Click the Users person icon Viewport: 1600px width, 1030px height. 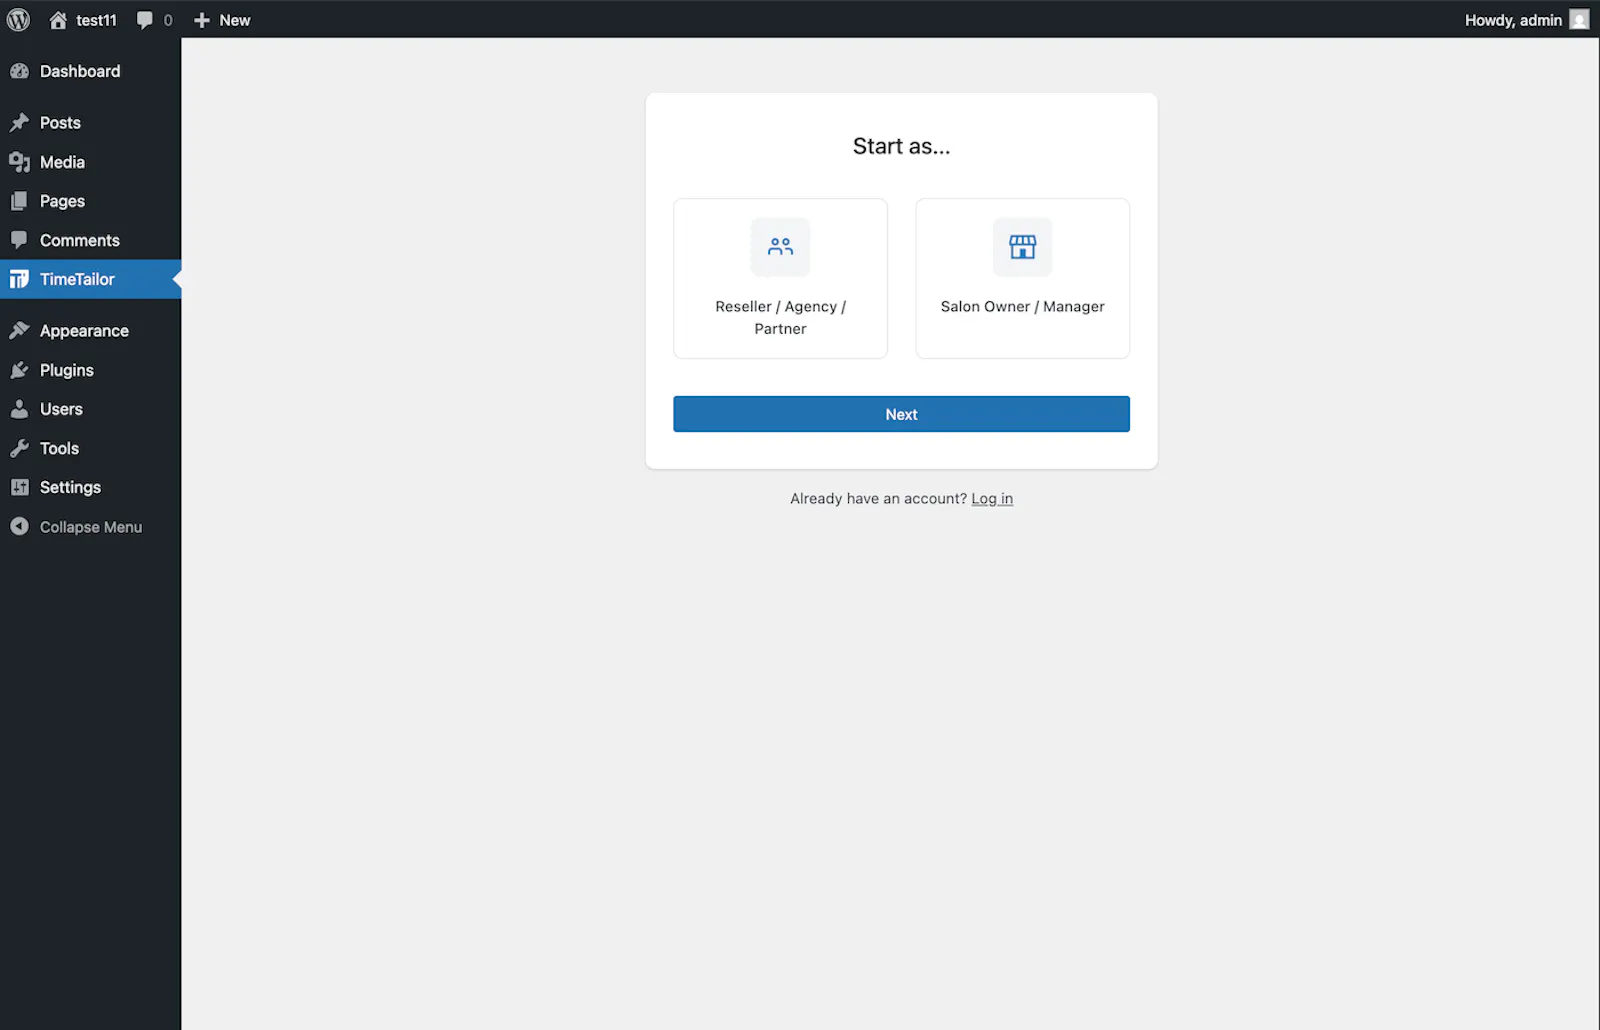pyautogui.click(x=19, y=409)
